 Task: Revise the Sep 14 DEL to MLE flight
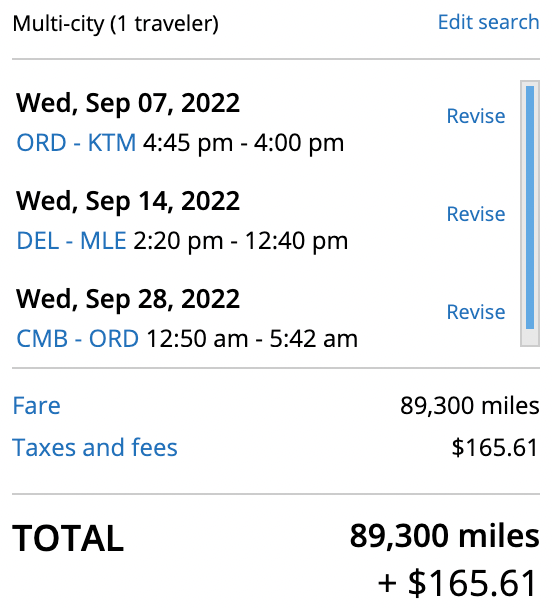(x=476, y=214)
